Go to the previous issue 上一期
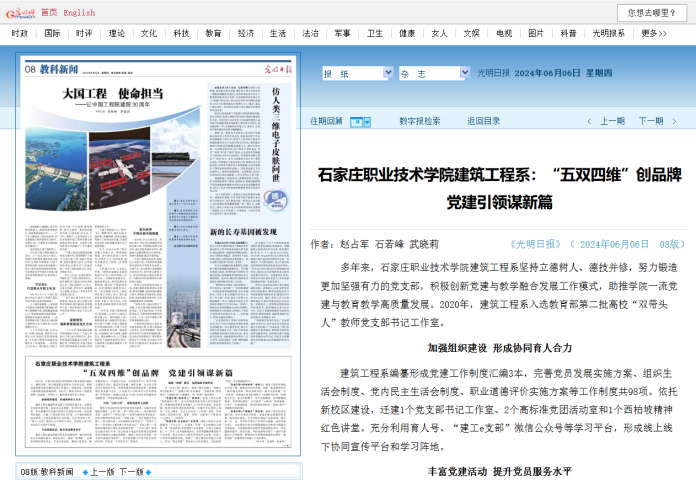 click(612, 121)
